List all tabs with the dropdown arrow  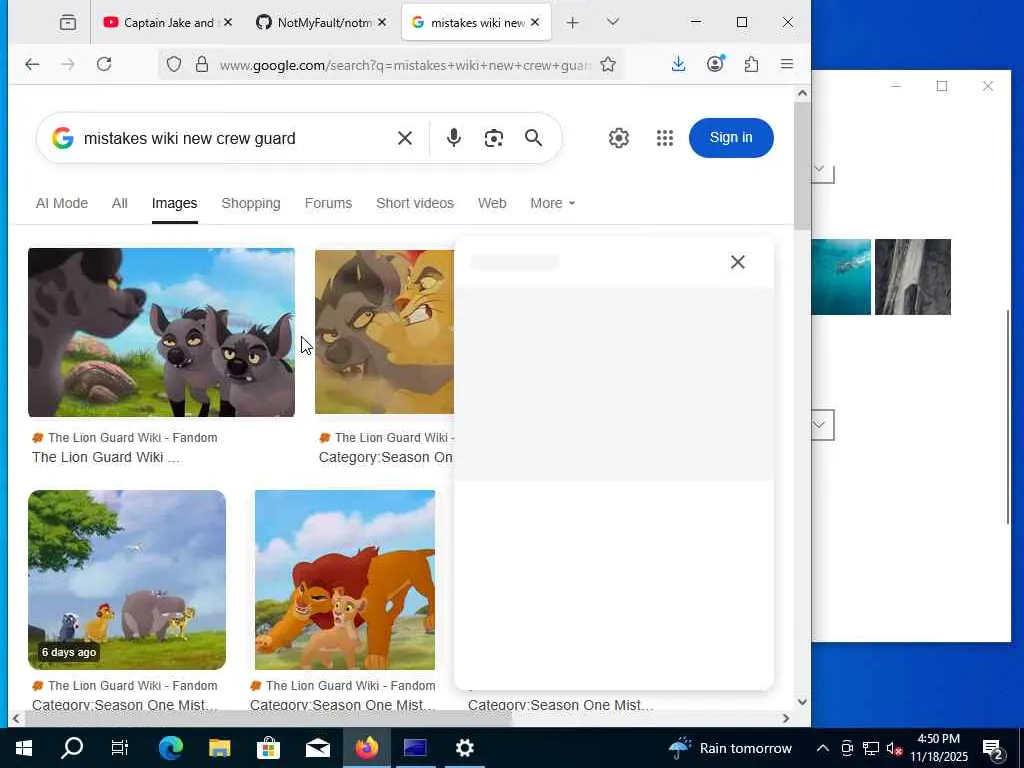coord(612,22)
